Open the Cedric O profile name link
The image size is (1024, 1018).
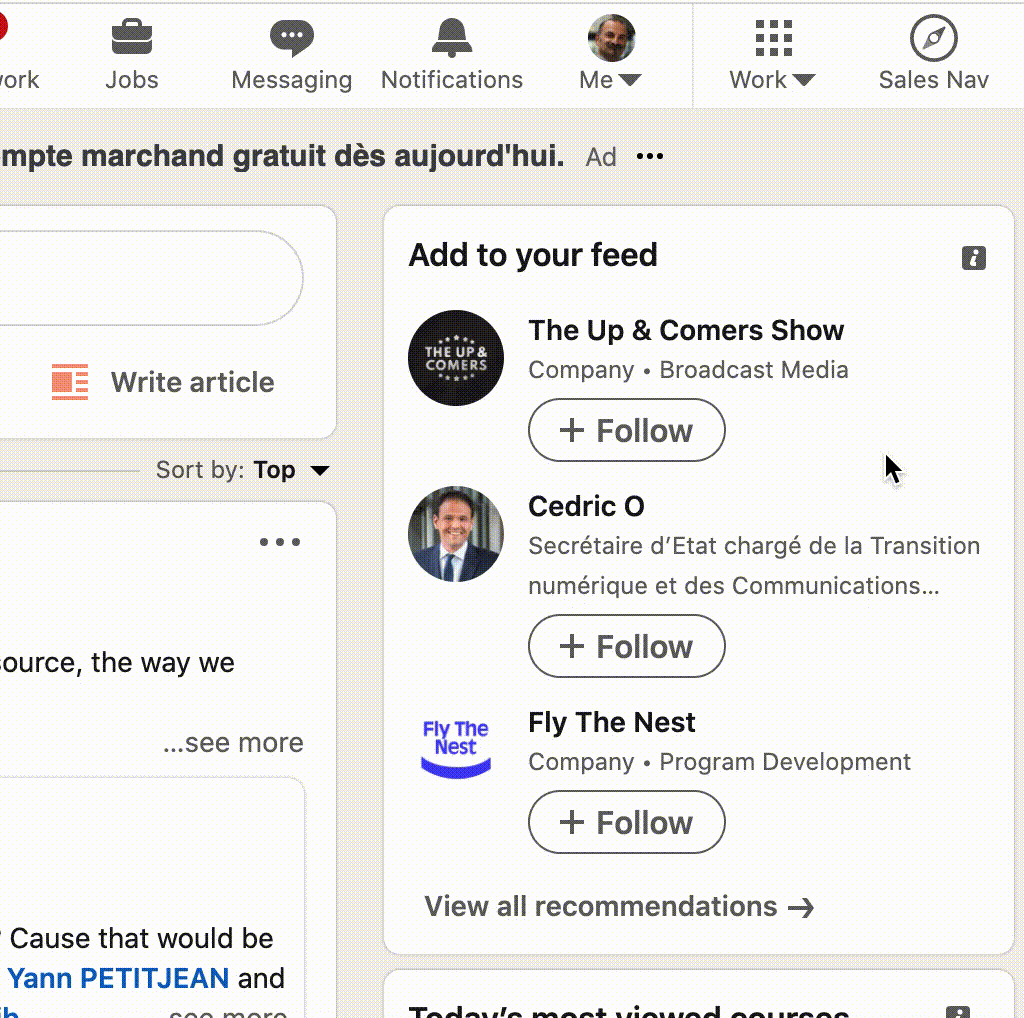[x=586, y=507]
